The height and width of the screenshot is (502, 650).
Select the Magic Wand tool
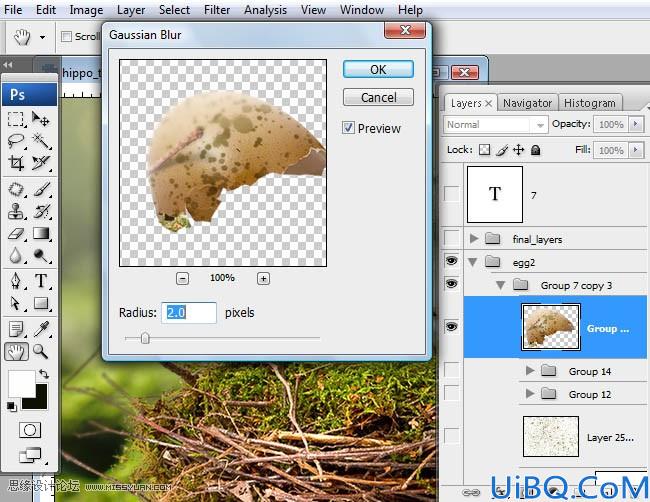41,141
